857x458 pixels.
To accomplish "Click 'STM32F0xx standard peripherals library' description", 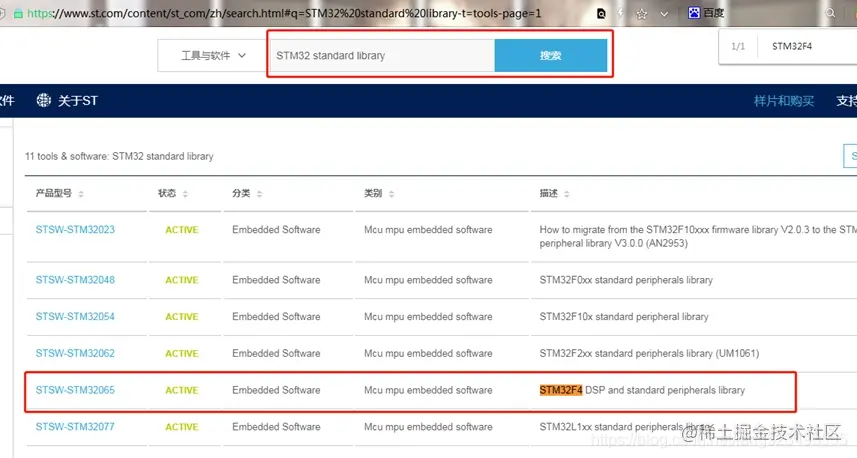I will pos(626,280).
